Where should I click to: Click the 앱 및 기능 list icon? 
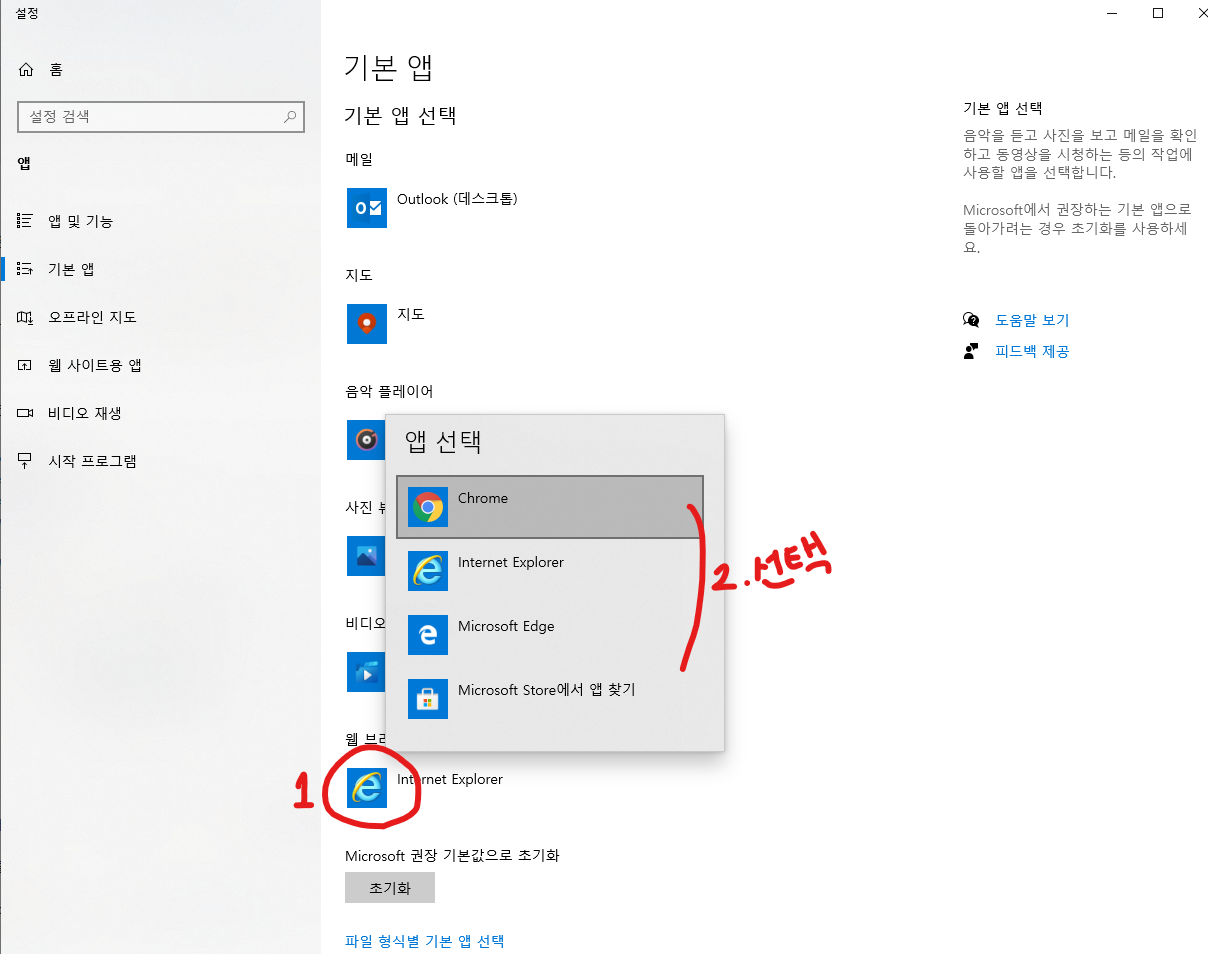tap(26, 221)
